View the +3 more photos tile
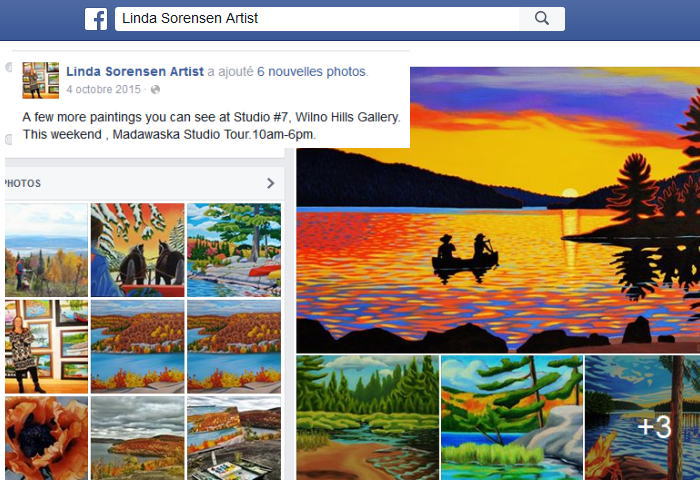This screenshot has width=700, height=480. [642, 417]
